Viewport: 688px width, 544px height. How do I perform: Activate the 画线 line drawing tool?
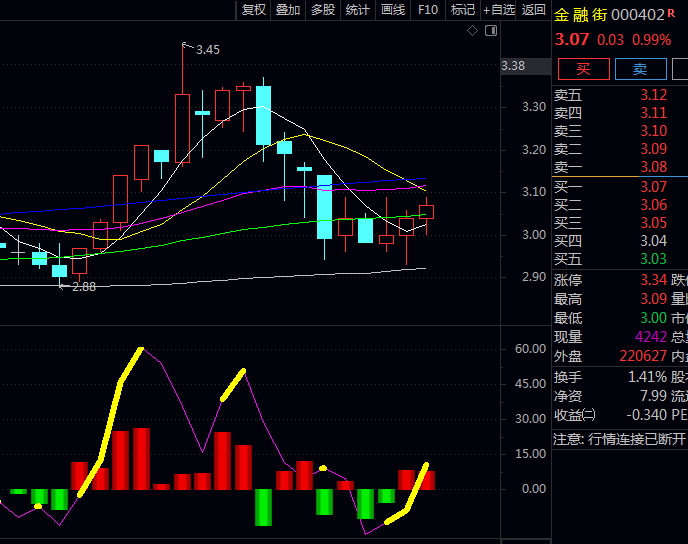coord(393,10)
